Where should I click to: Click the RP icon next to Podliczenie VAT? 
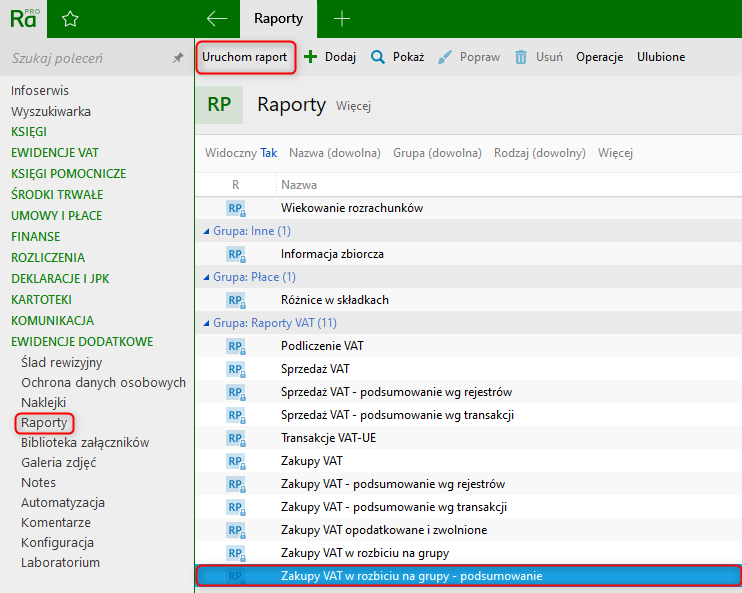click(x=236, y=346)
